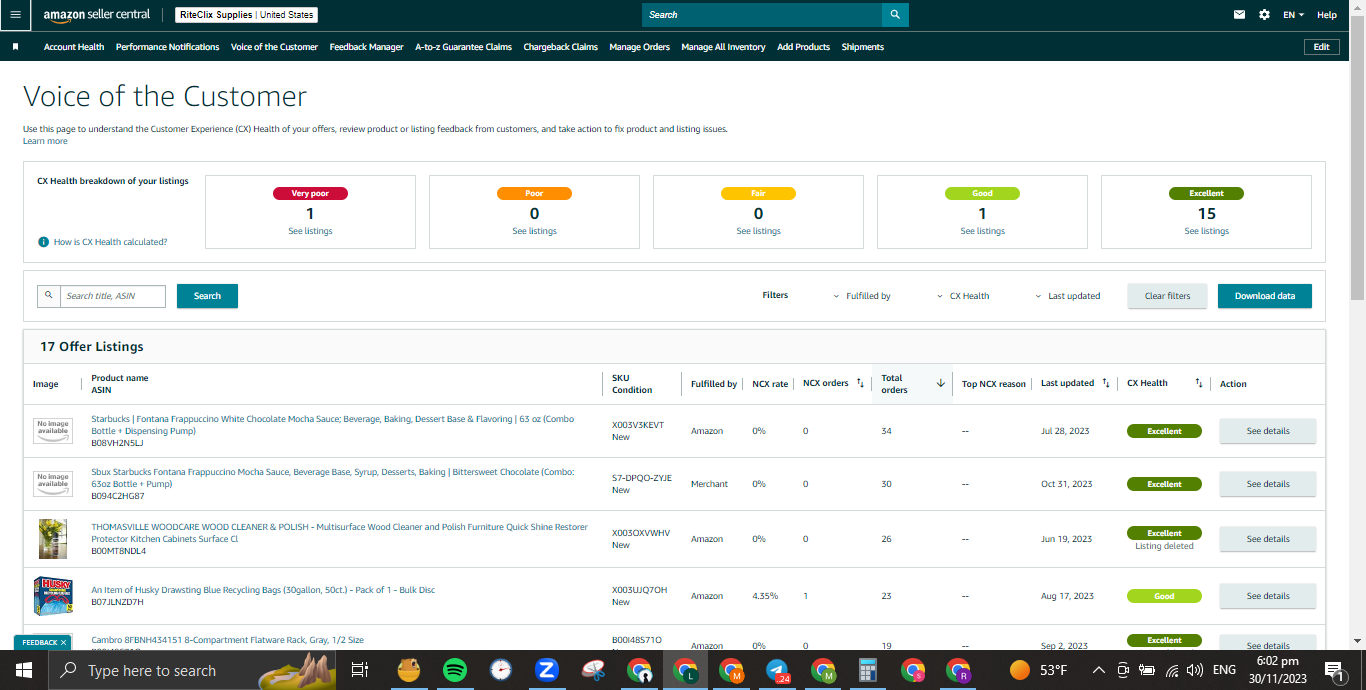Click the search magnifier button in header

[x=895, y=15]
